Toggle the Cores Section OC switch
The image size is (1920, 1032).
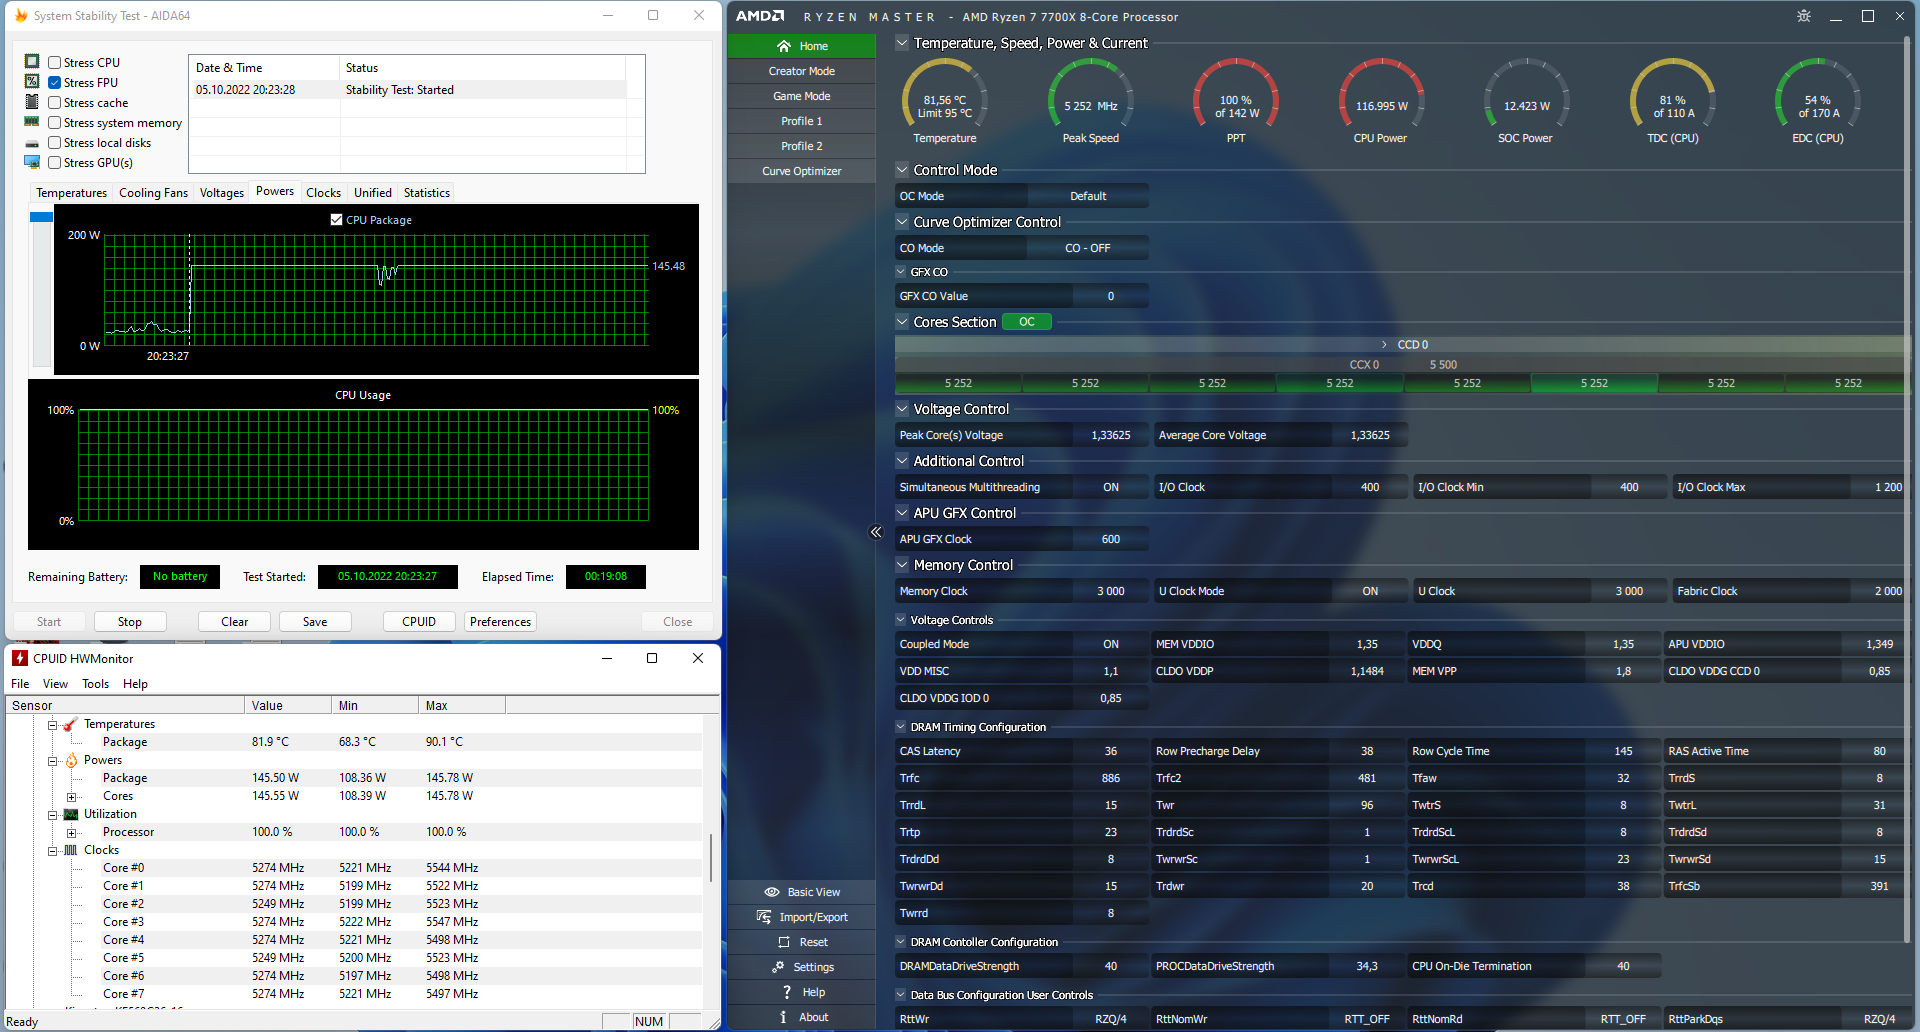[1027, 321]
